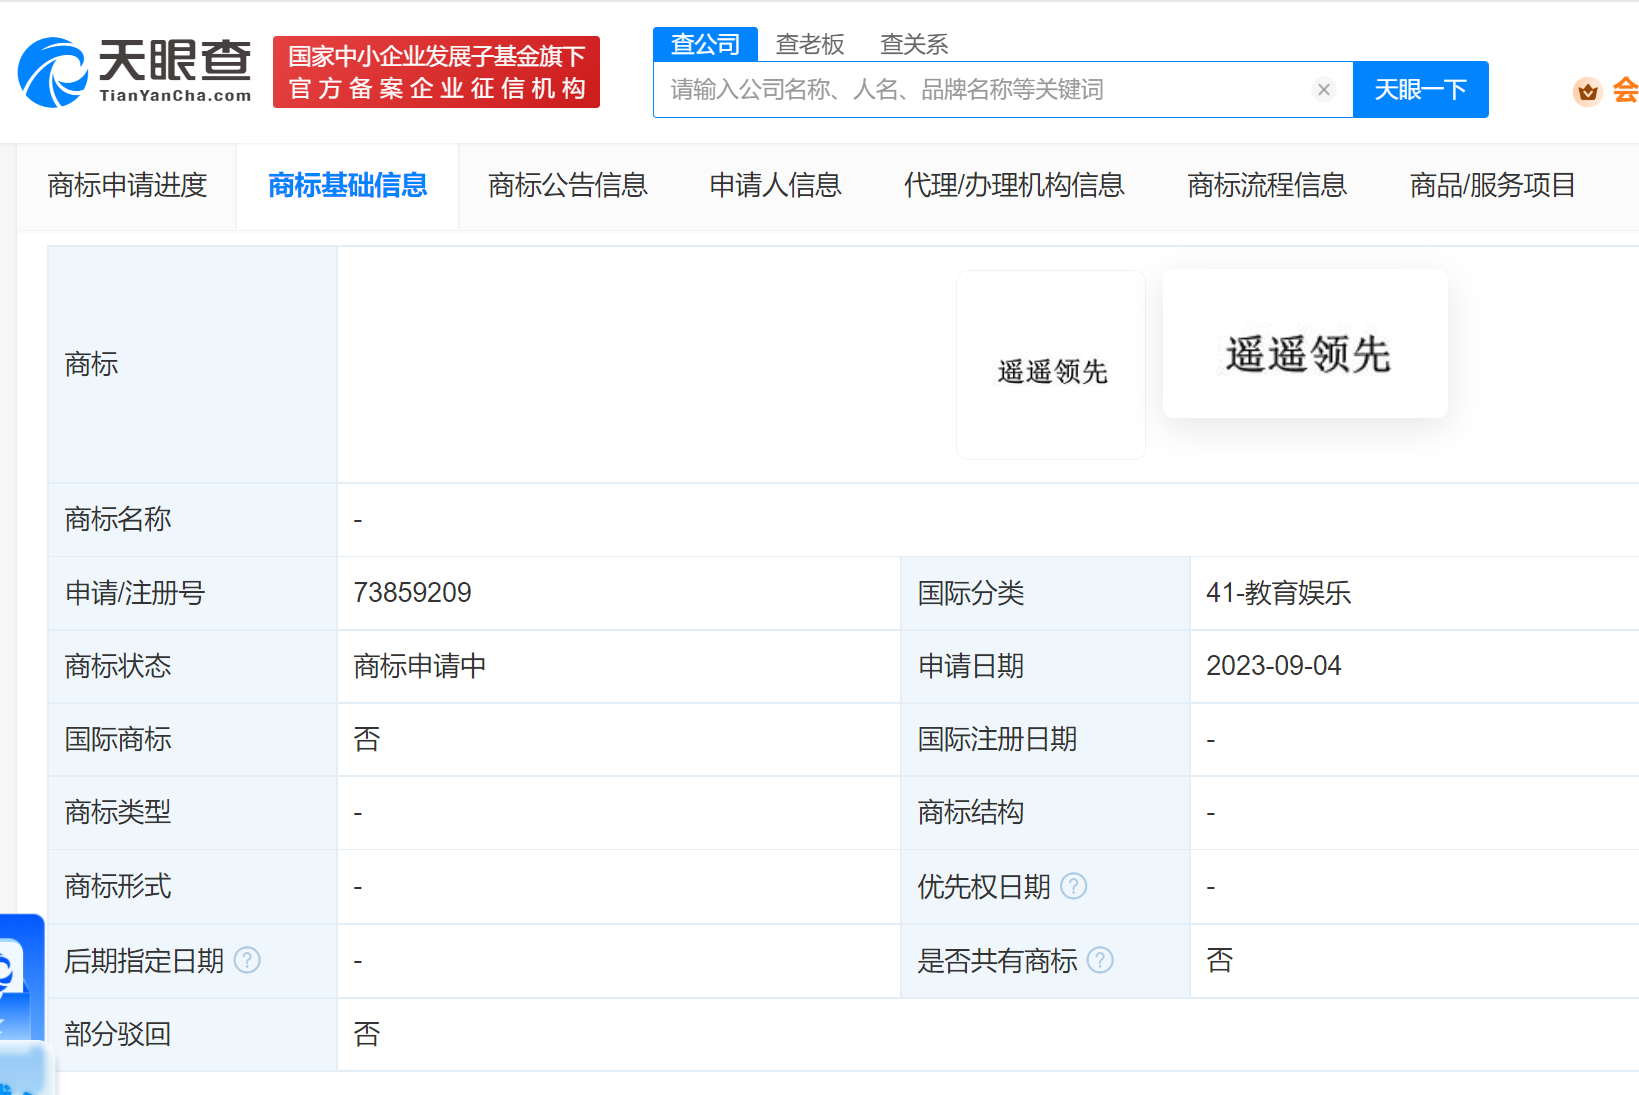Image resolution: width=1639 pixels, height=1095 pixels.
Task: Click the small 遥遥领先 trademark thumbnail
Action: [x=1051, y=365]
